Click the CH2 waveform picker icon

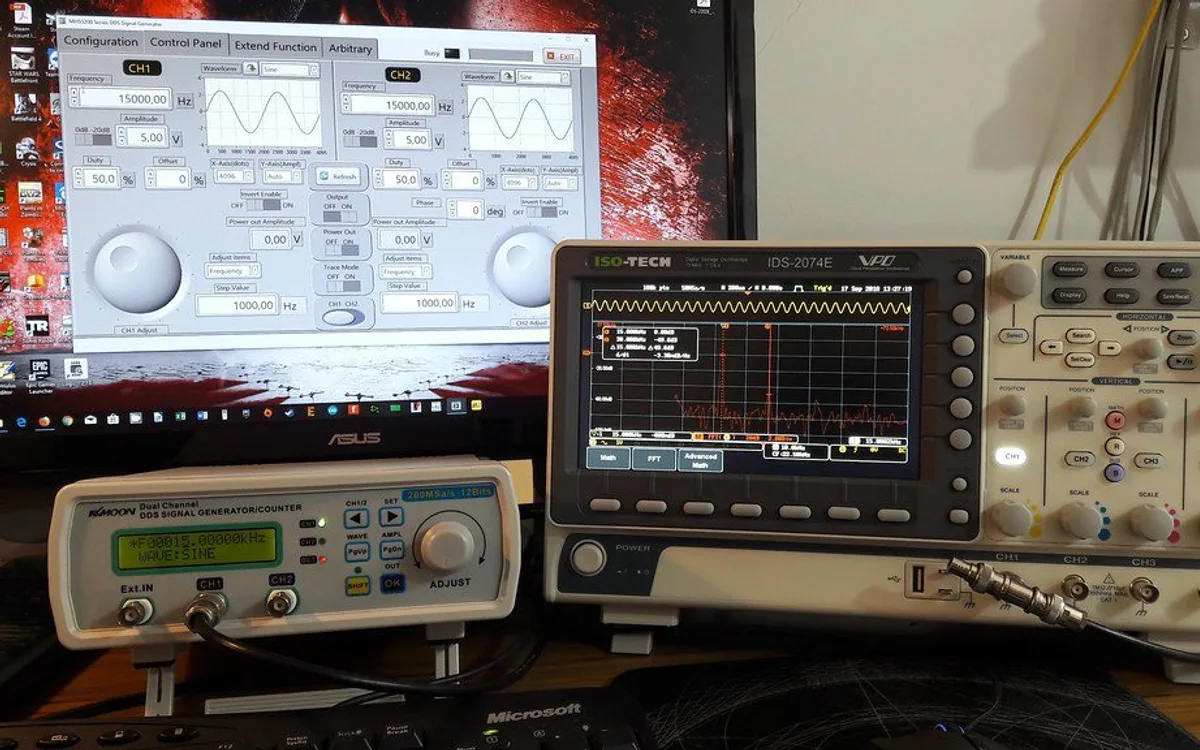507,76
